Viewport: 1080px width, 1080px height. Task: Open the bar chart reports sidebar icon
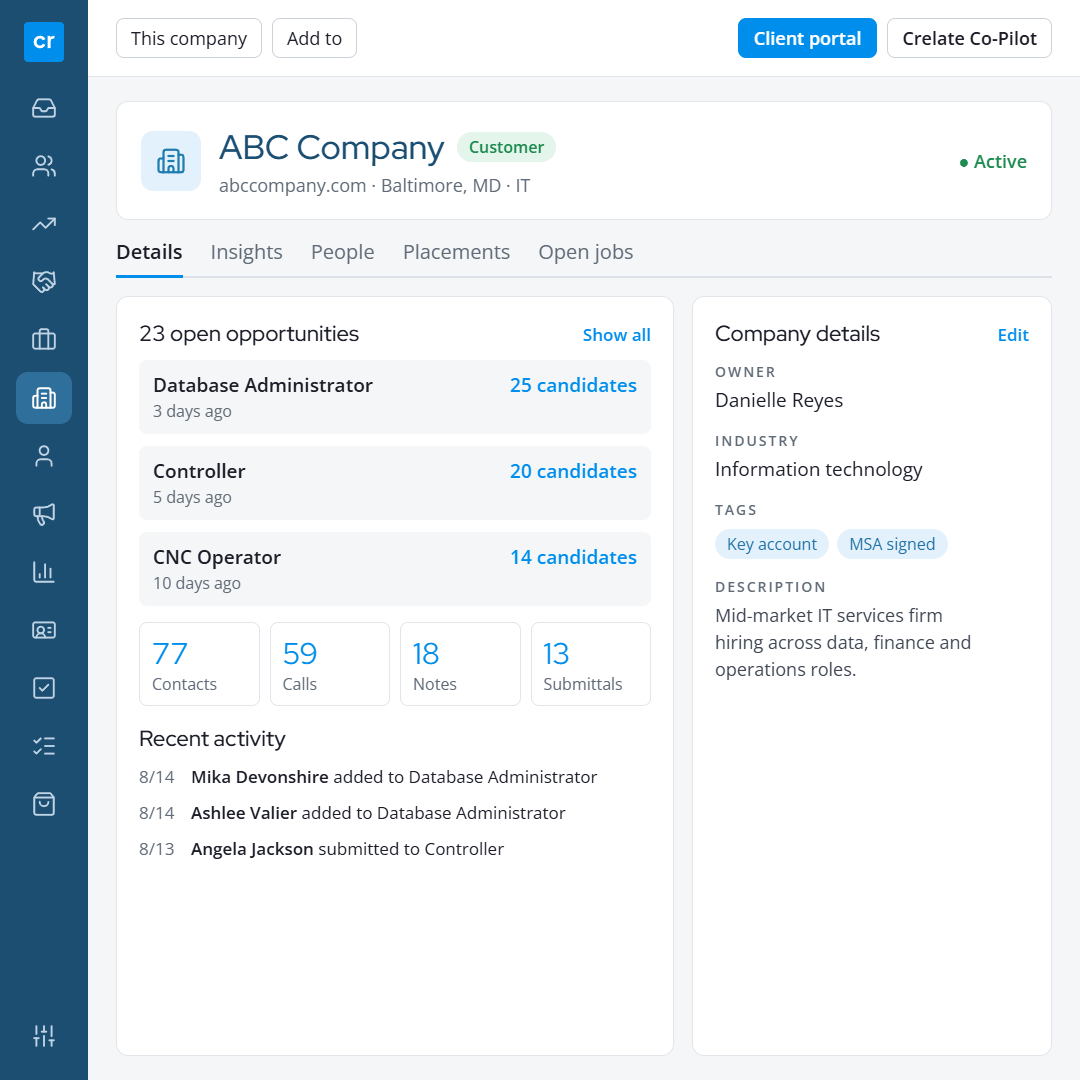(x=43, y=572)
